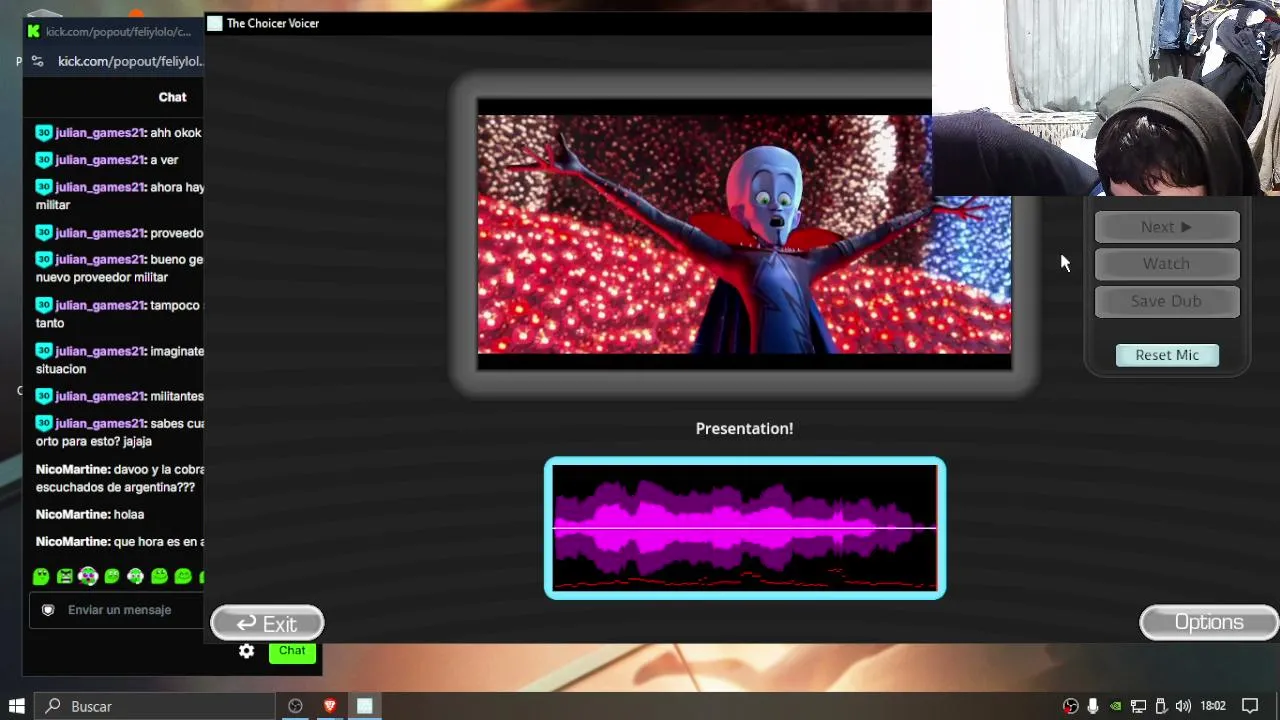Click the Reset Mic button
1280x720 pixels.
point(1167,355)
